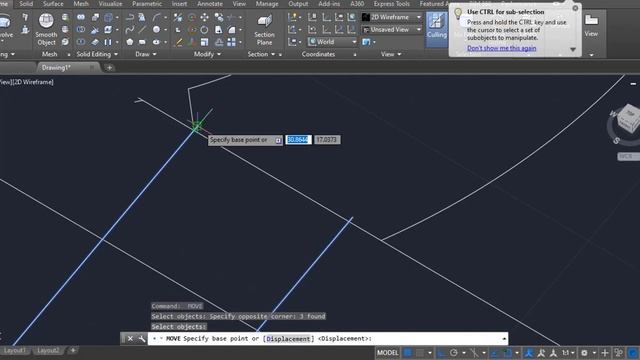
Task: Click the Solid Union icon
Action: [81, 17]
